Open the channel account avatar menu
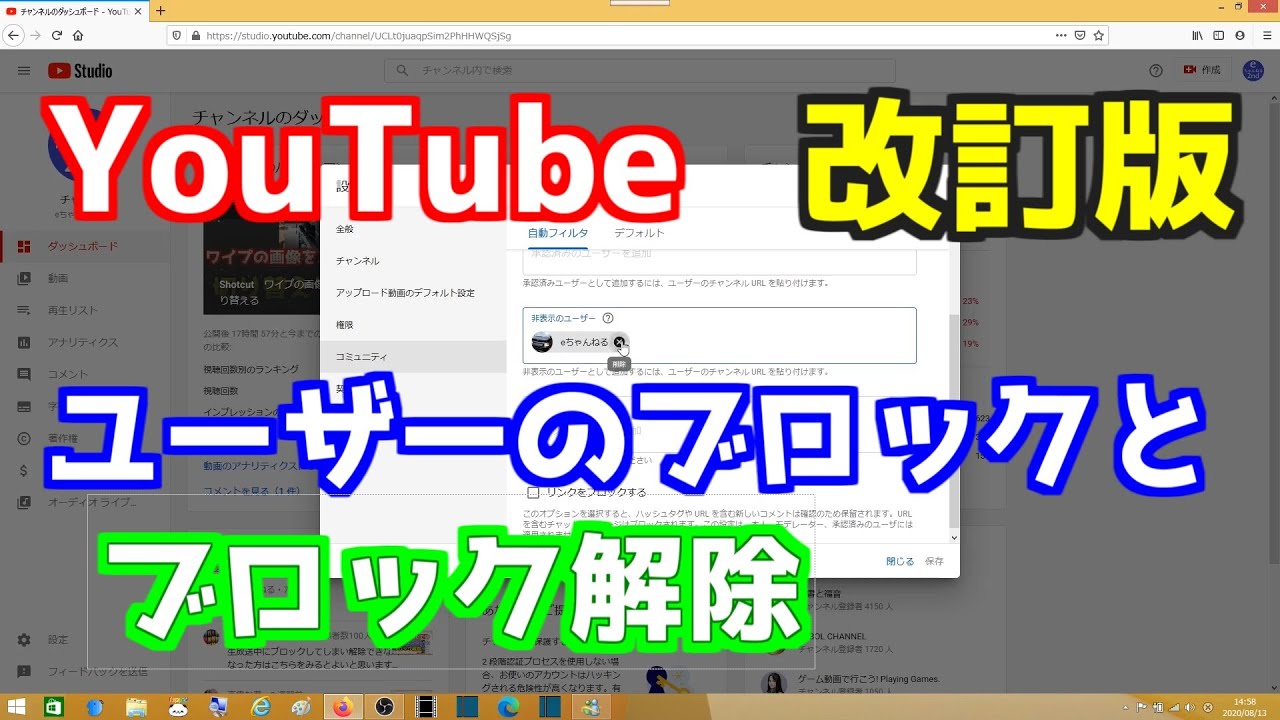 point(1253,71)
